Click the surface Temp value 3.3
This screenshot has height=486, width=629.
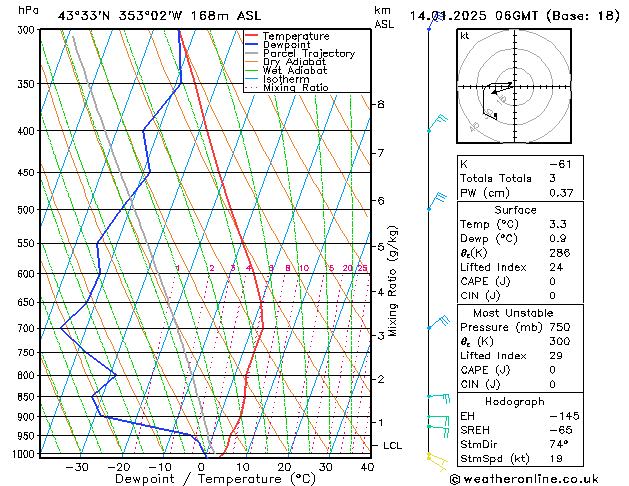coord(558,224)
